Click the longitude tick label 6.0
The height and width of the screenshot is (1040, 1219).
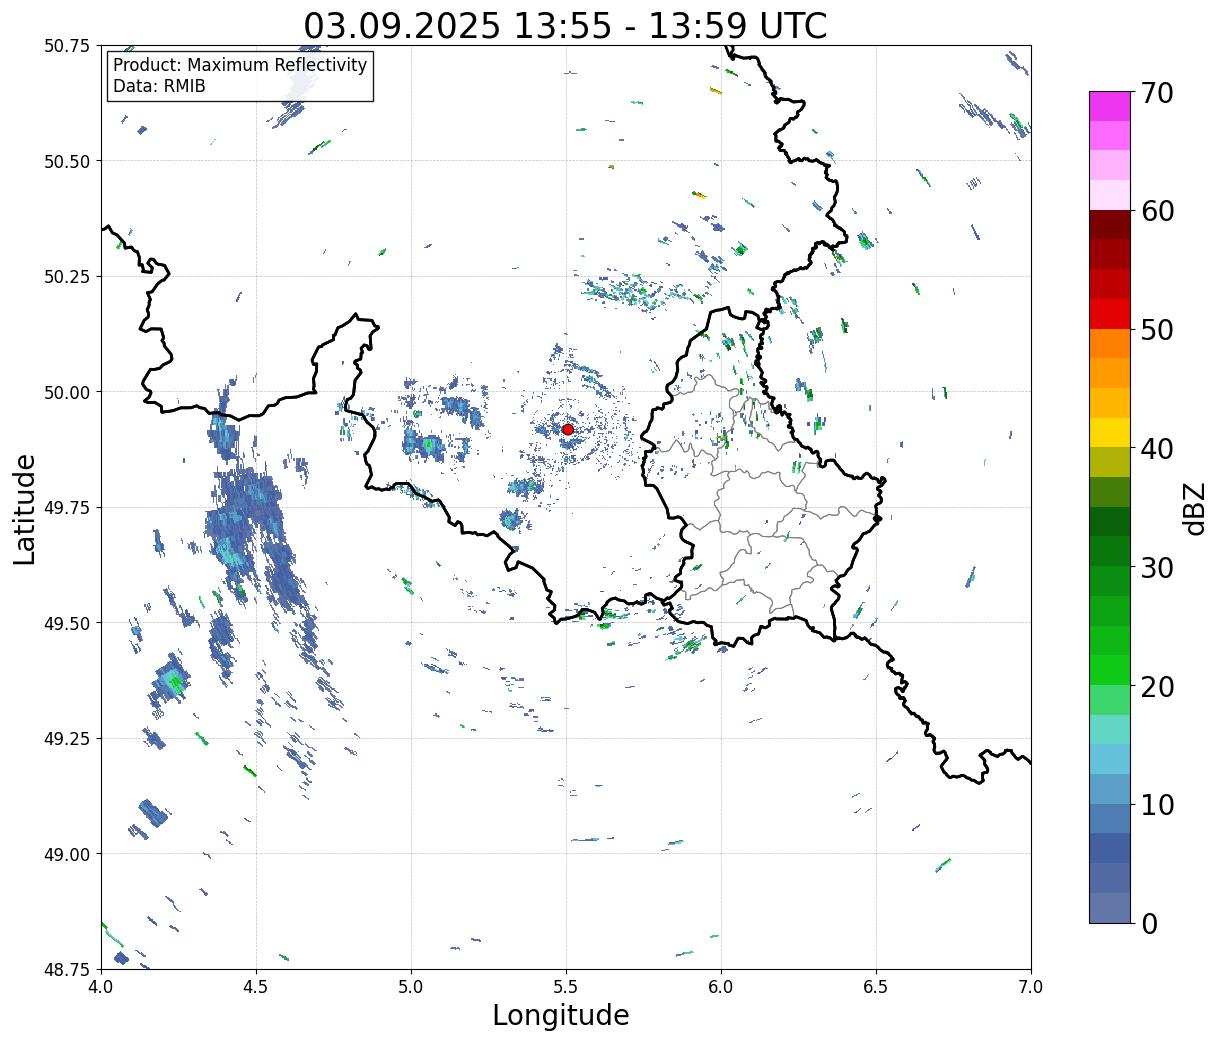721,986
